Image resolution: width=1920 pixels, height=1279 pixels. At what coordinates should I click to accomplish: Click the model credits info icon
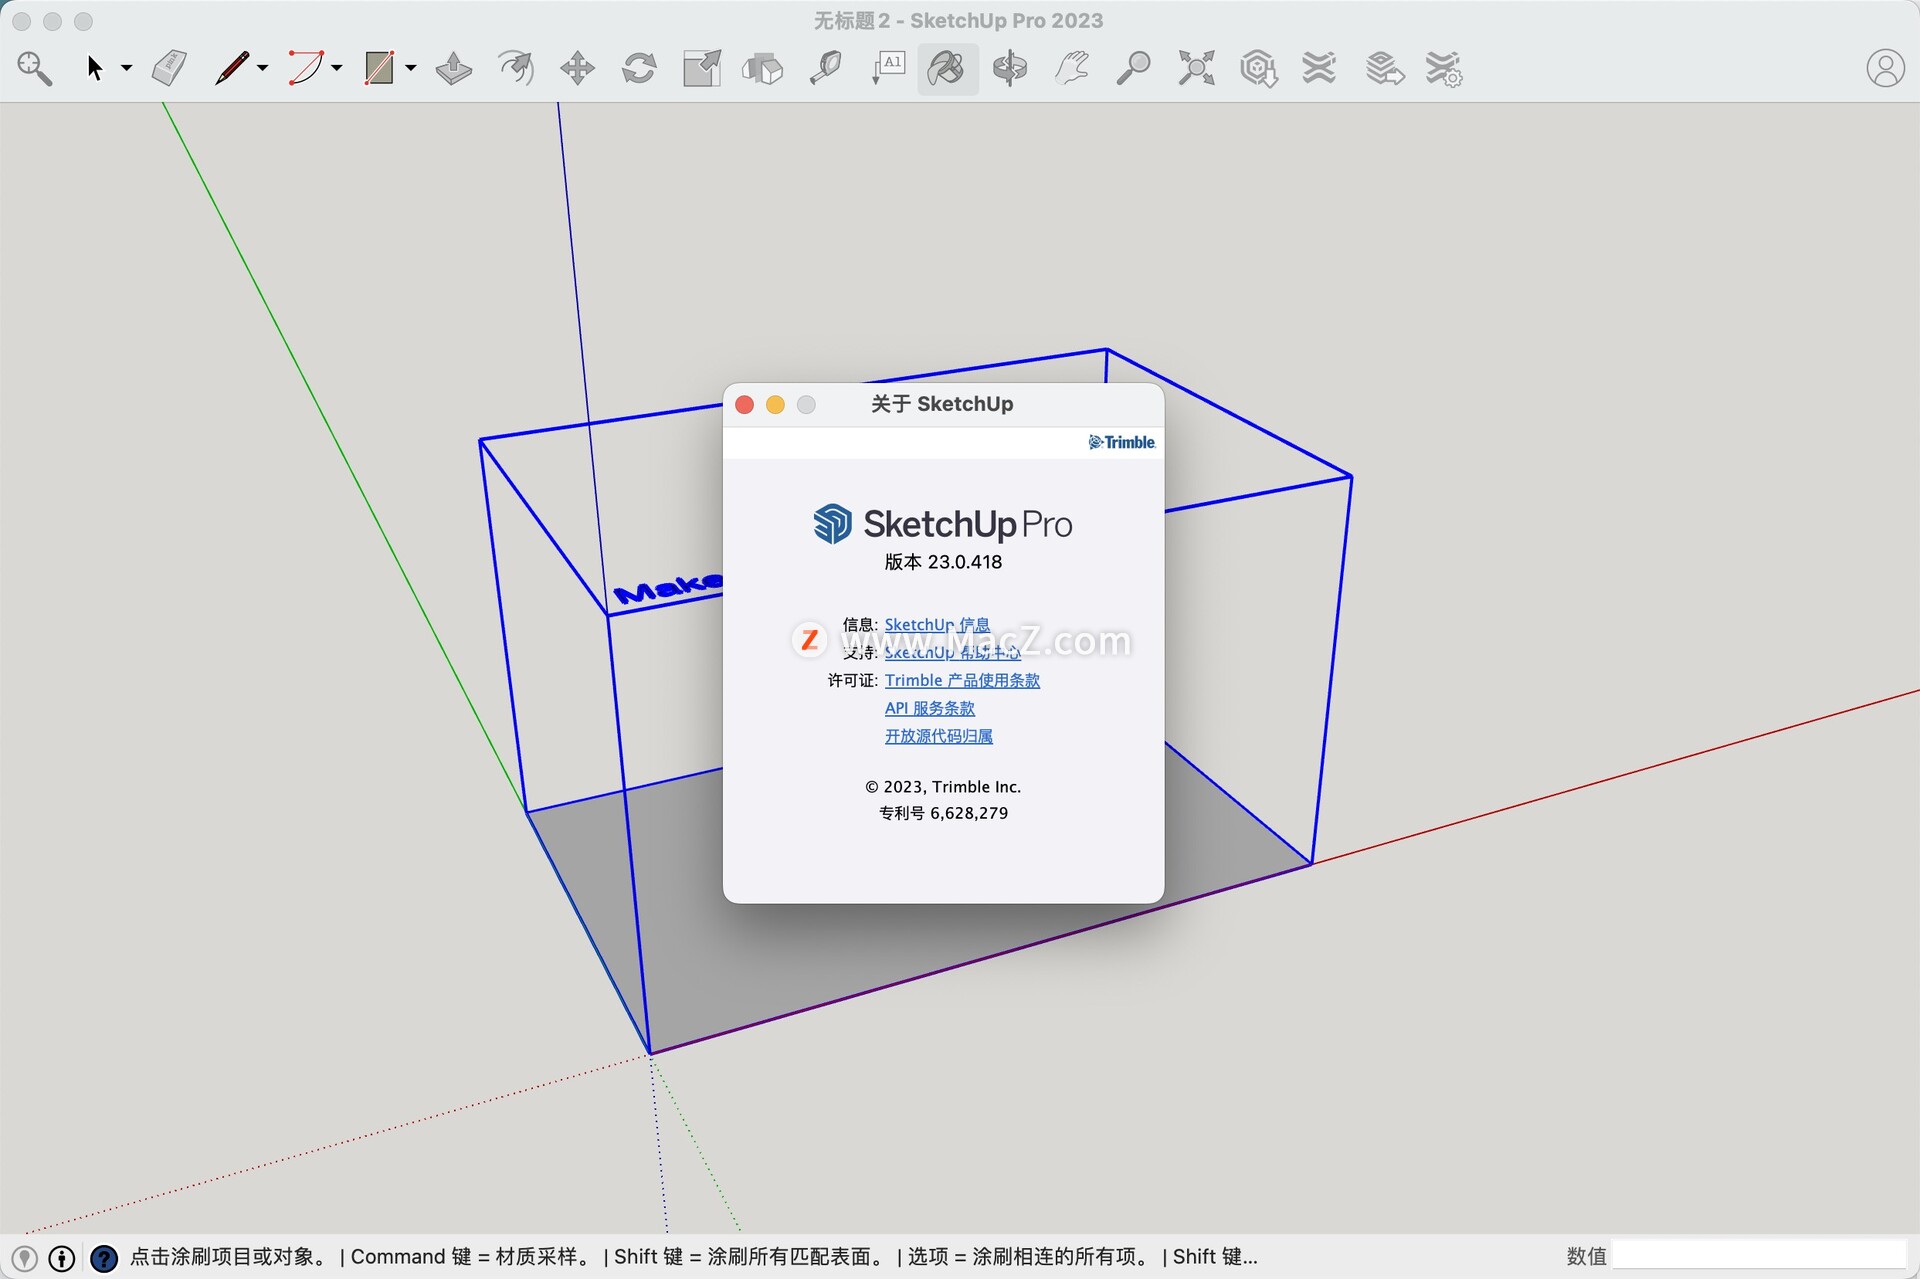62,1258
